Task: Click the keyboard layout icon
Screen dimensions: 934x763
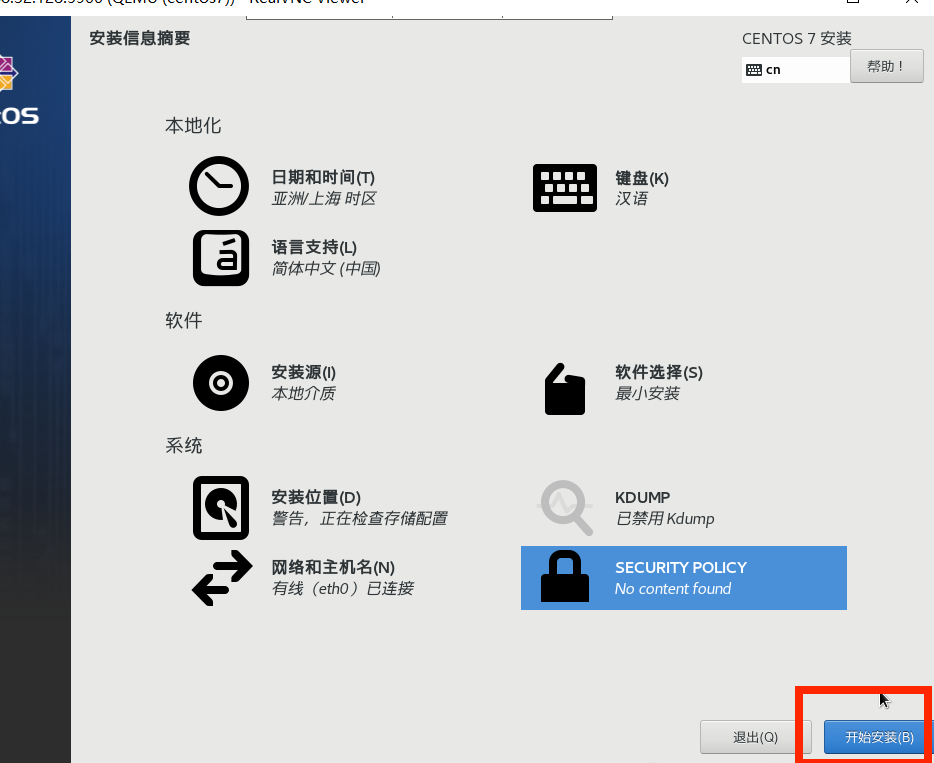Action: pyautogui.click(x=565, y=188)
